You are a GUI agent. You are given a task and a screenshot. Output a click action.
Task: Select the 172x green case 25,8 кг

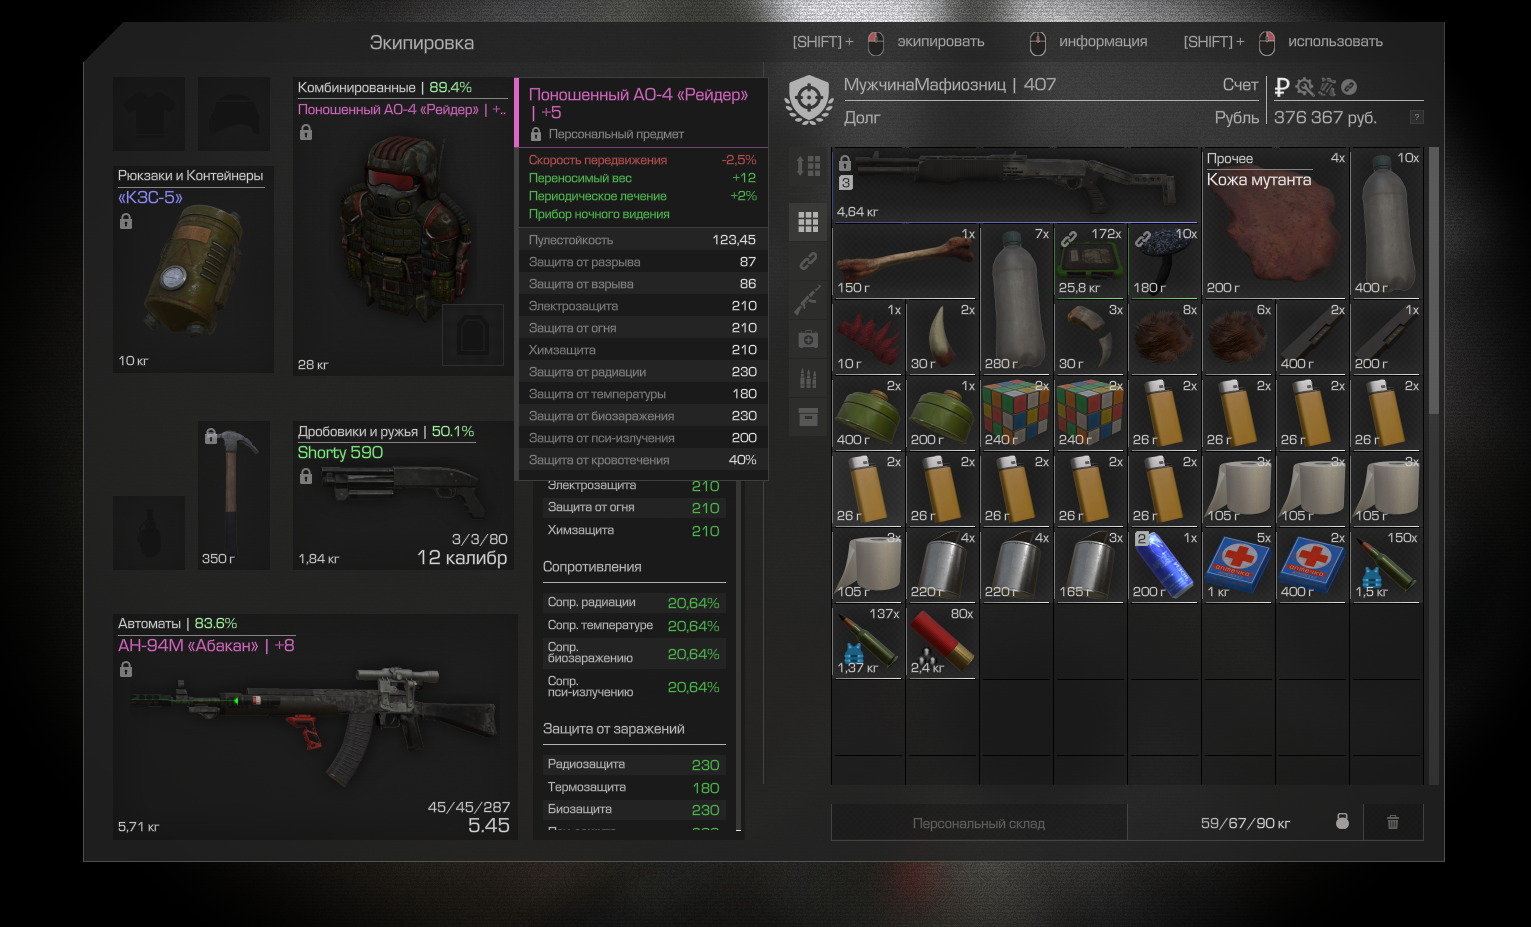tap(1090, 261)
